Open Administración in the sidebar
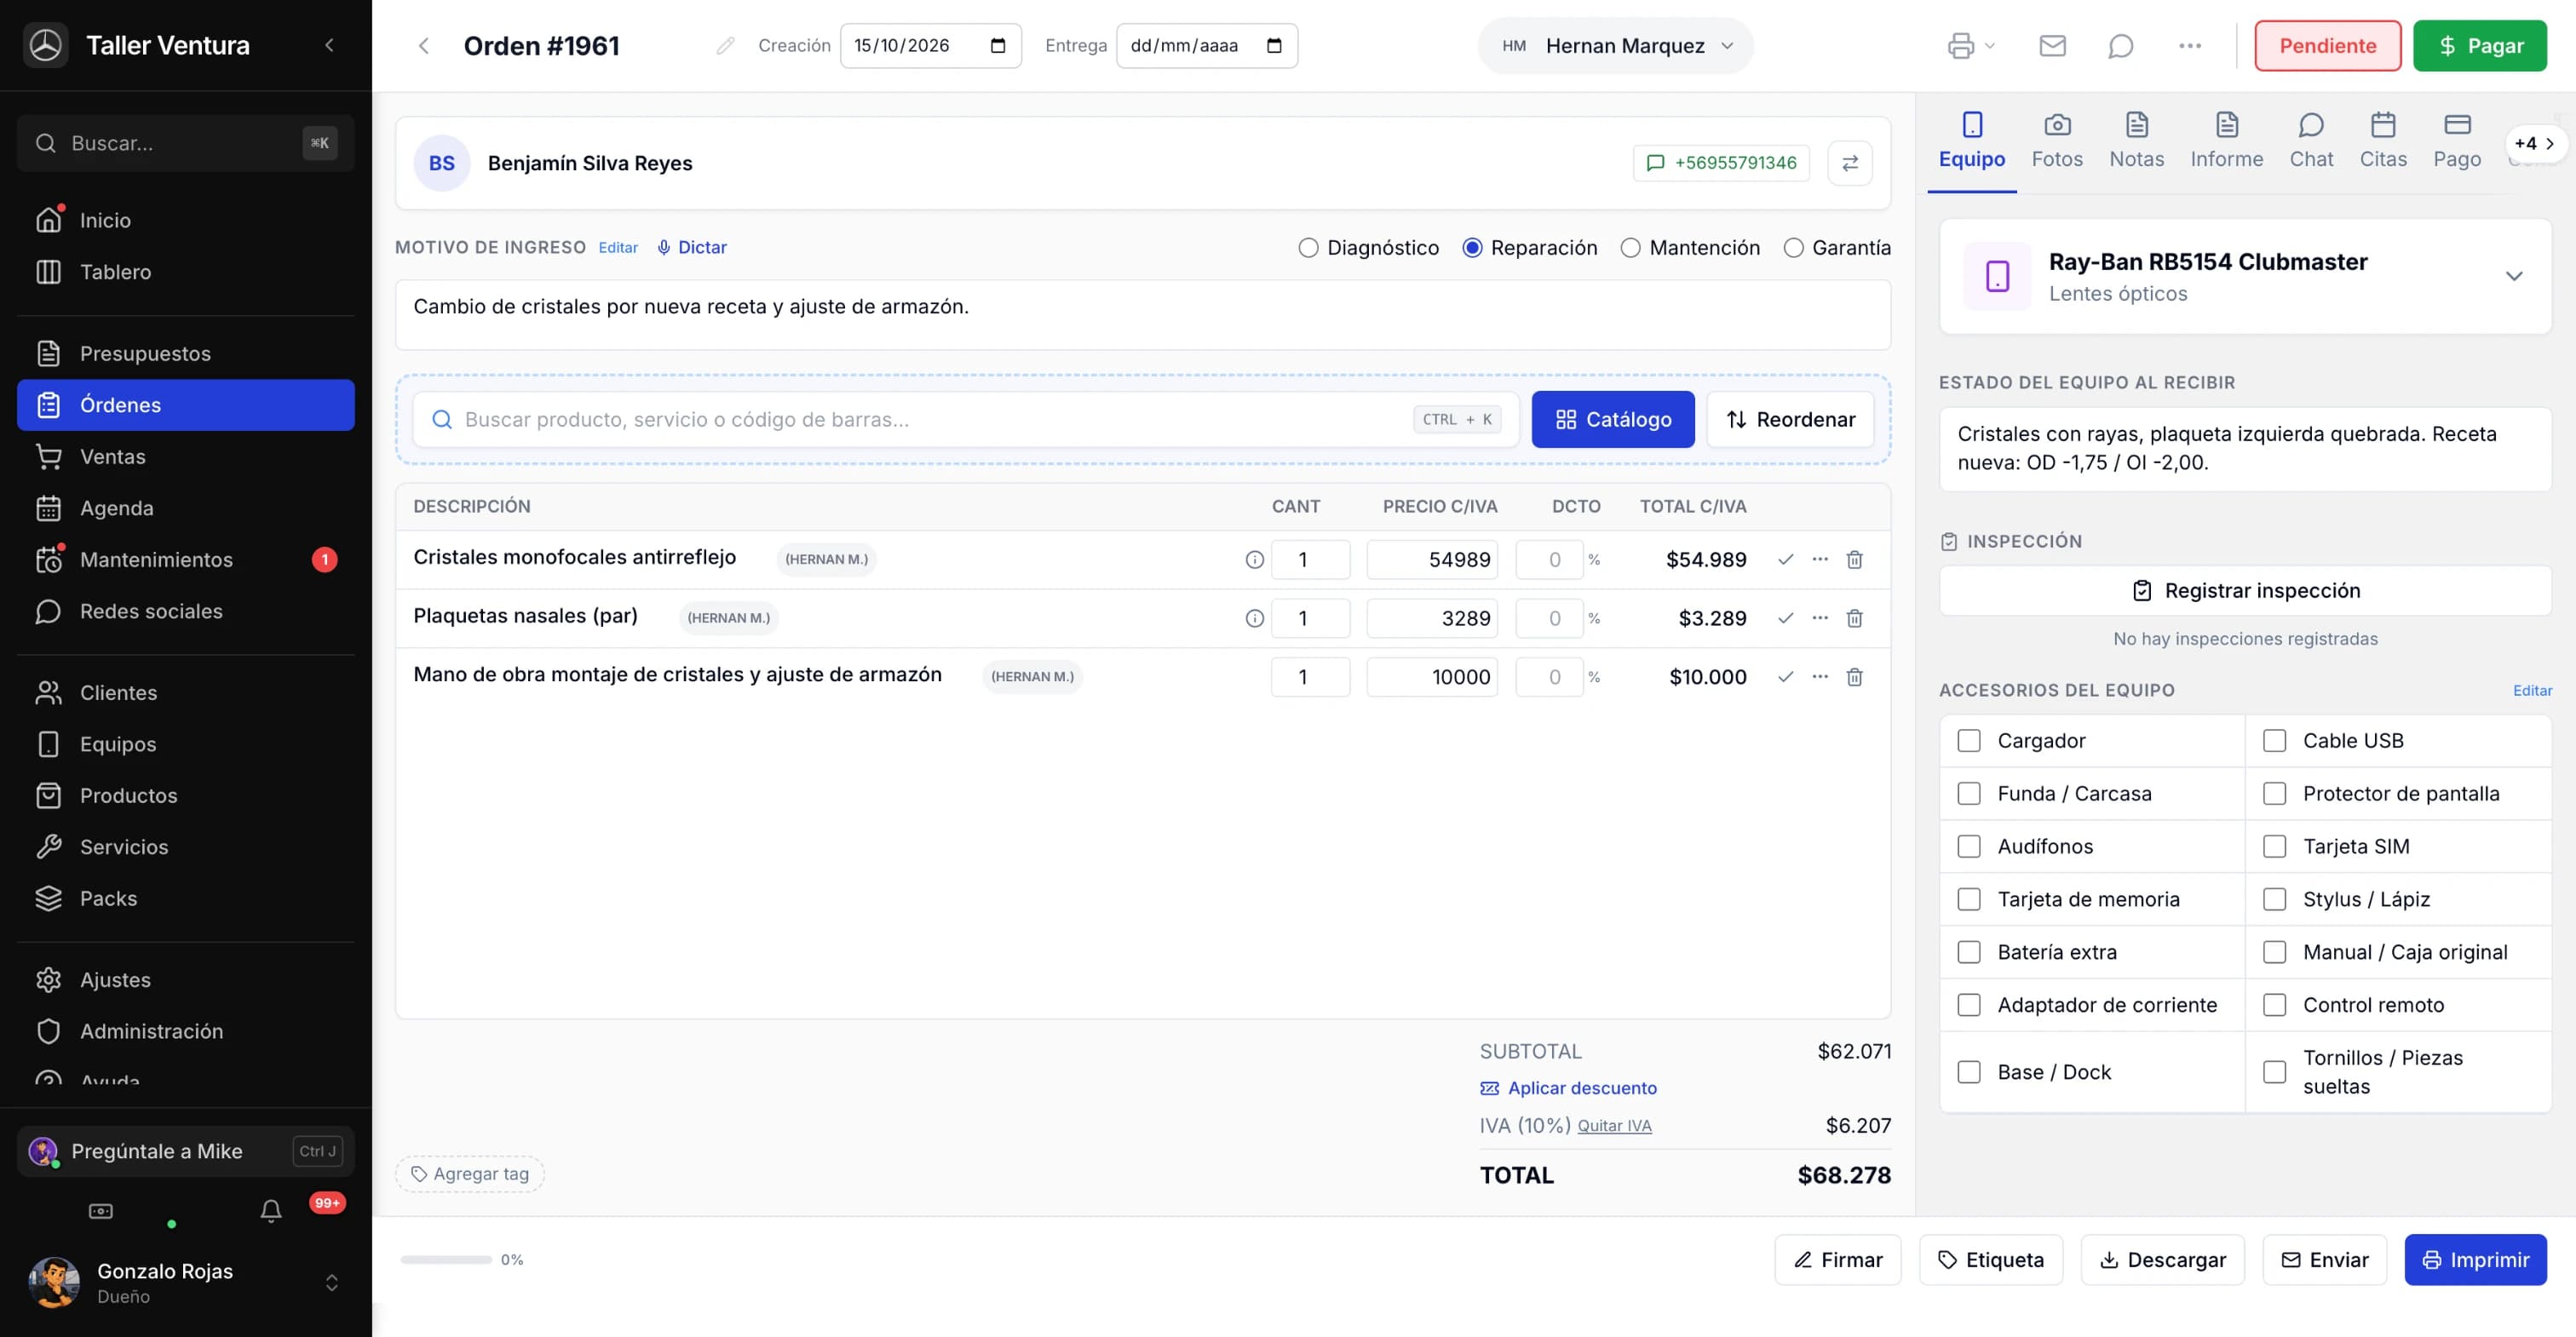The height and width of the screenshot is (1337, 2576). coord(186,1031)
